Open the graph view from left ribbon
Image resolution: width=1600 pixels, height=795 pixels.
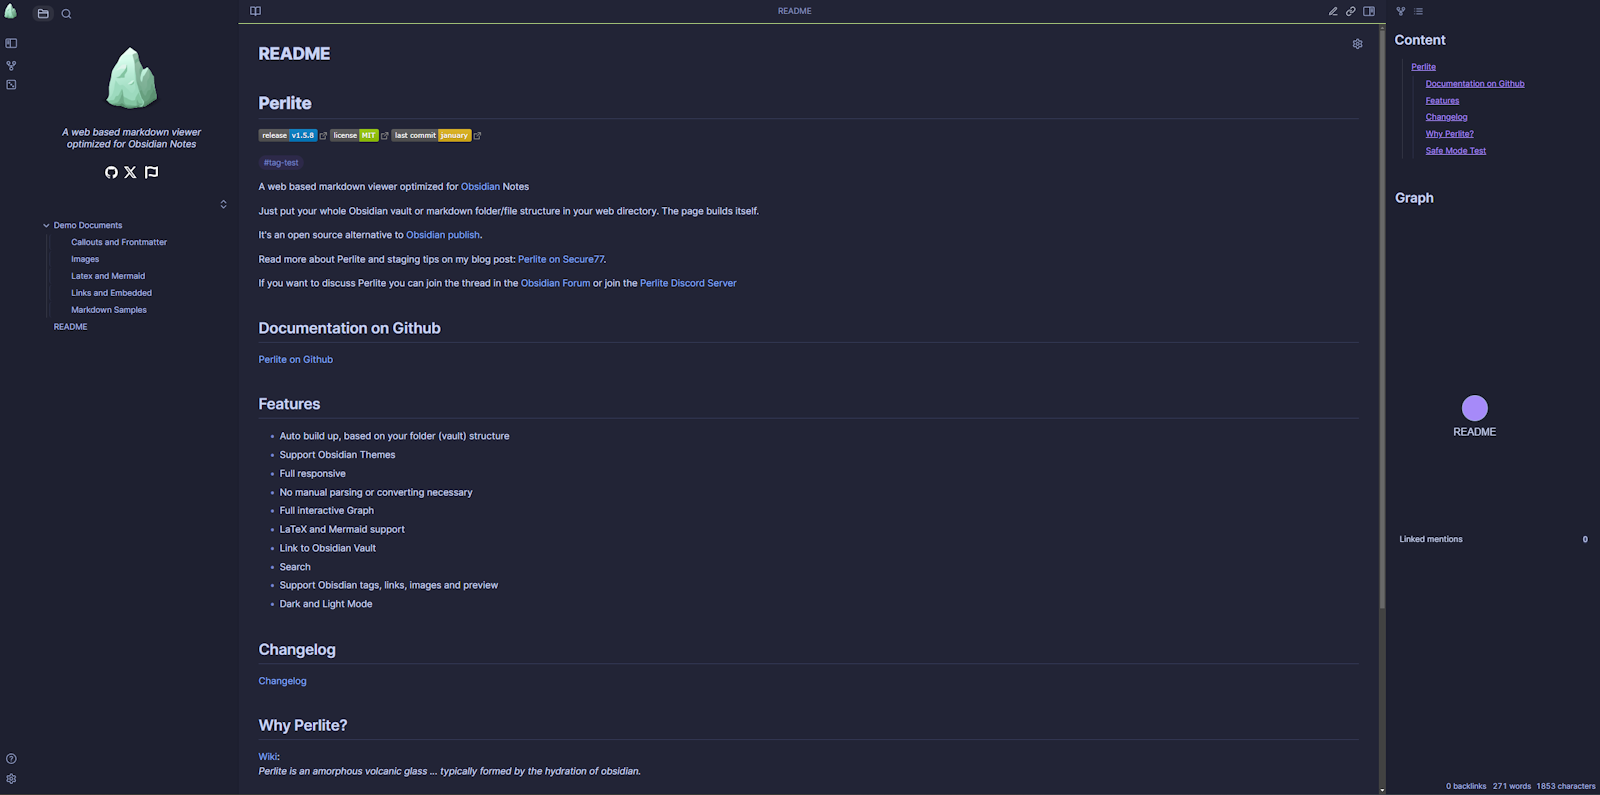click(x=11, y=65)
